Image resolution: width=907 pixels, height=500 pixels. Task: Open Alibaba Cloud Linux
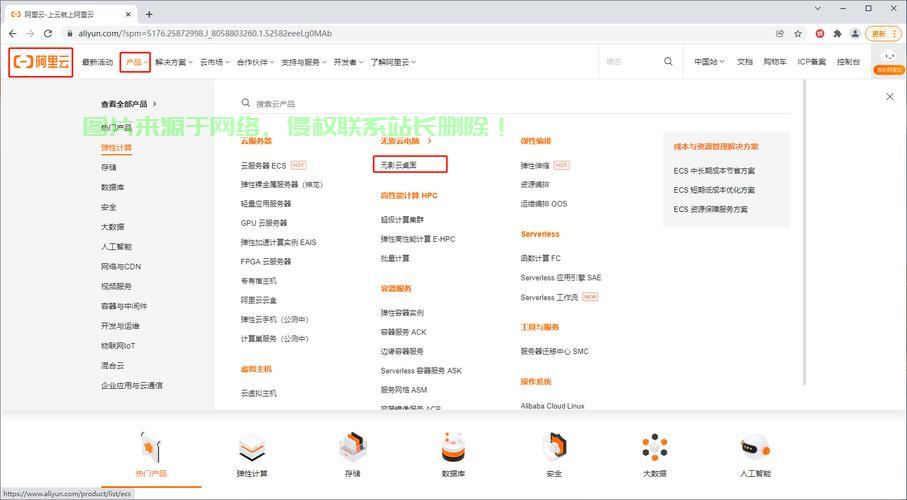pos(552,406)
